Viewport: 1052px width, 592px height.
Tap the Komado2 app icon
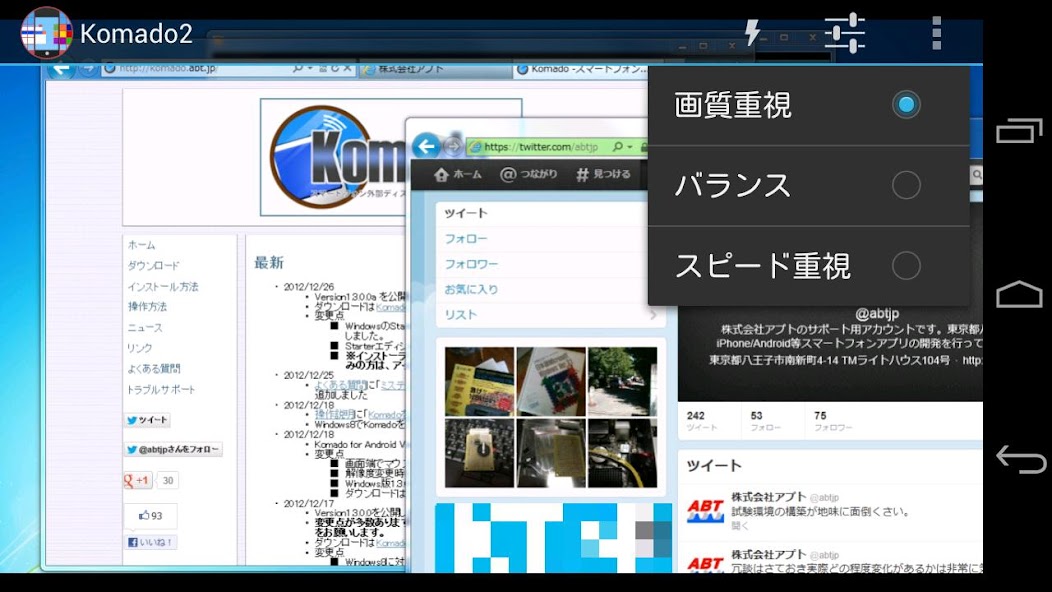pos(46,33)
